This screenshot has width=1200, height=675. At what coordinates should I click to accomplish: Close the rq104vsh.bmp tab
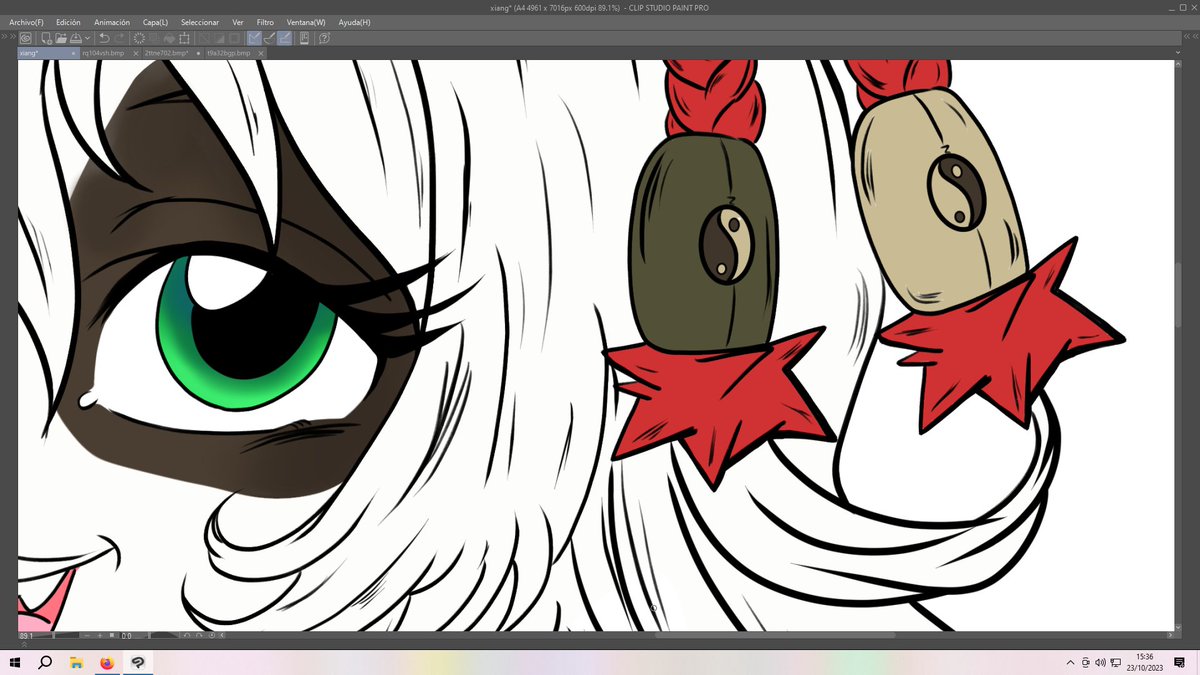[x=135, y=53]
